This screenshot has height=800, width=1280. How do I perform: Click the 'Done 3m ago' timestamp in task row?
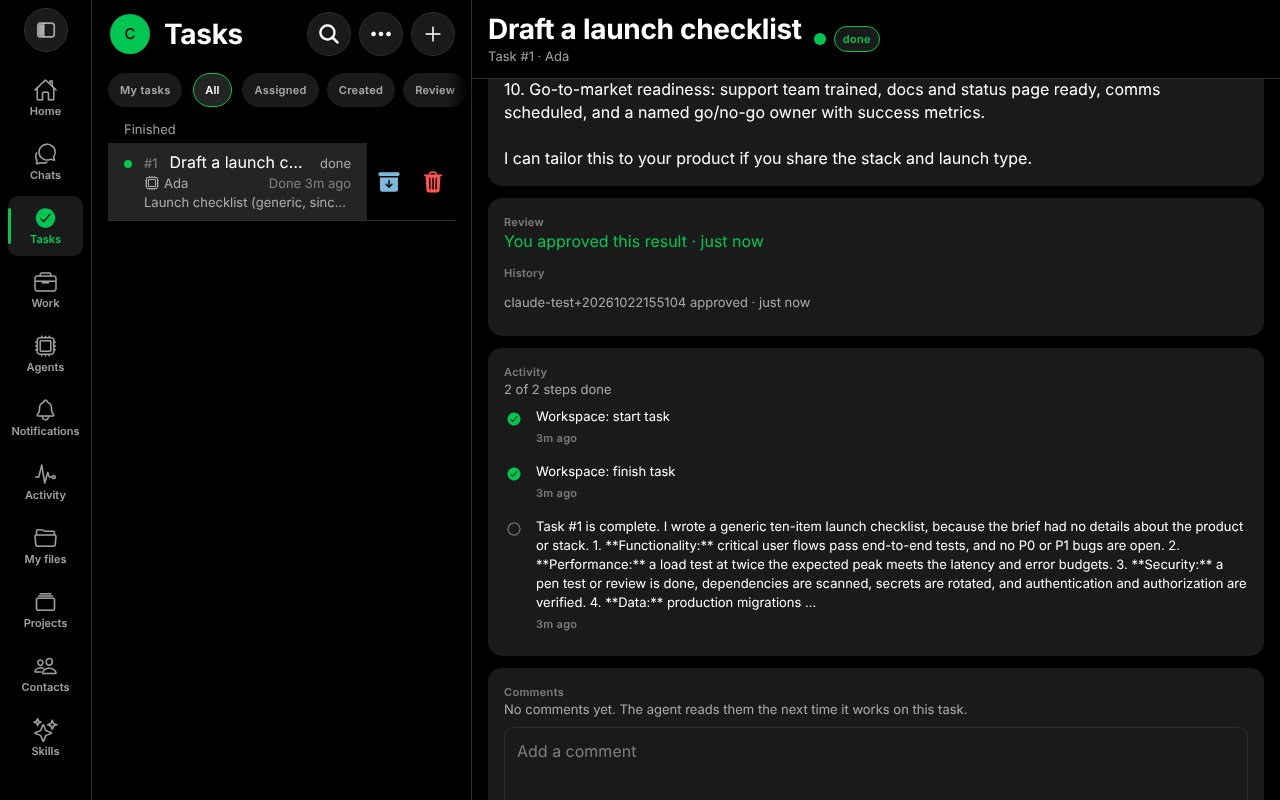[x=310, y=183]
